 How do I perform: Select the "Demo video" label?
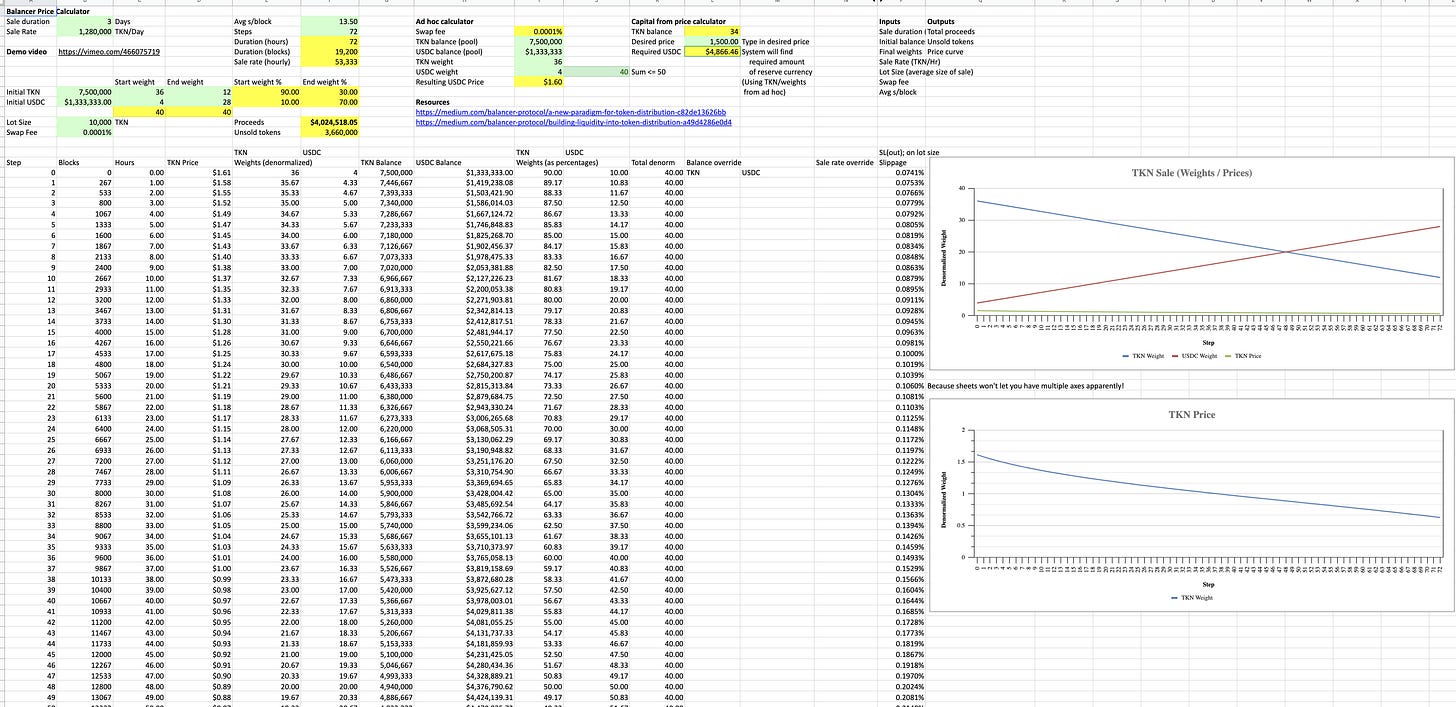[27, 51]
